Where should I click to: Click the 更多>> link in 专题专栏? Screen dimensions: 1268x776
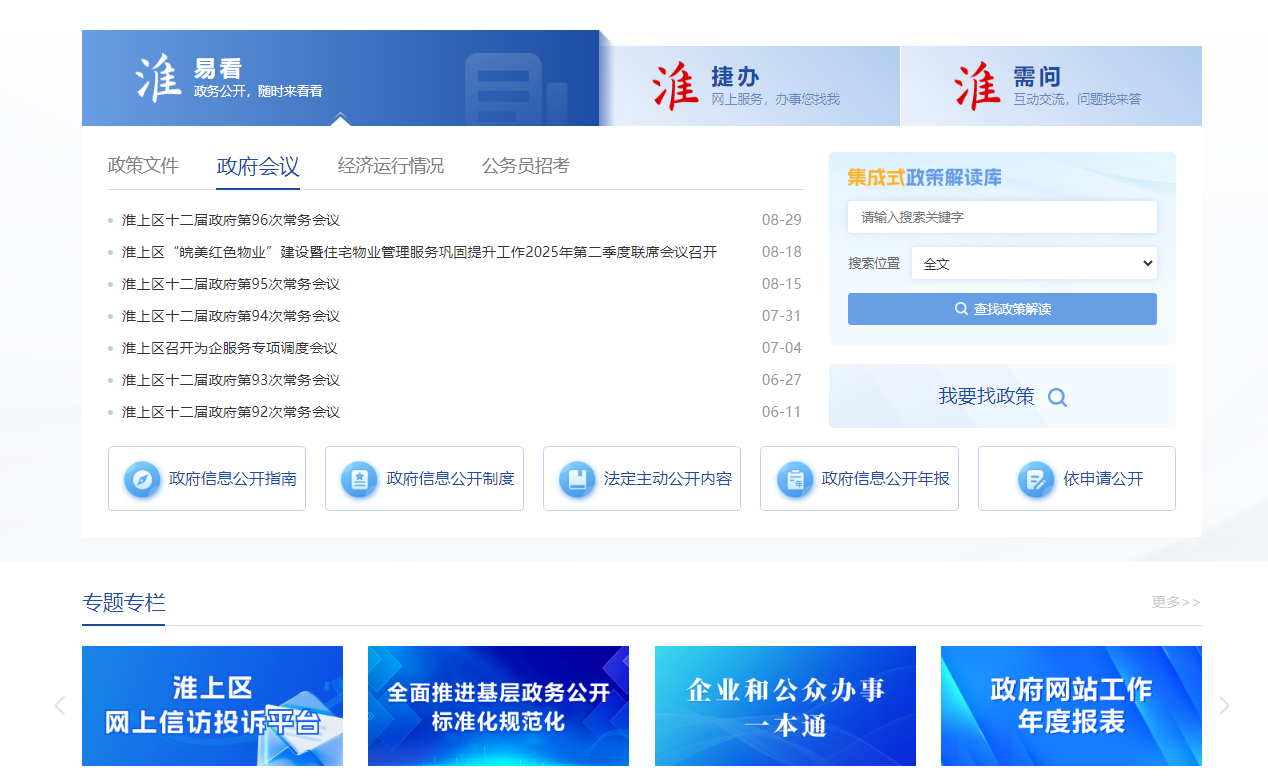tap(1176, 602)
